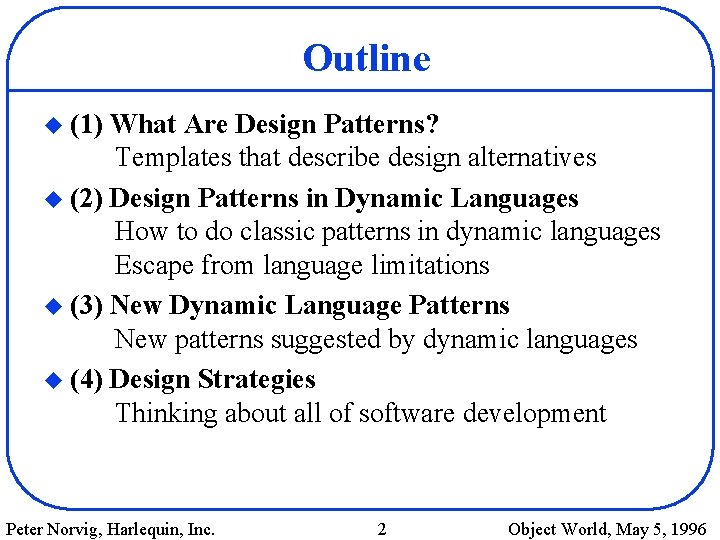This screenshot has width=720, height=540.
Task: Click 'Thinking about all of software development'
Action: pos(361,413)
